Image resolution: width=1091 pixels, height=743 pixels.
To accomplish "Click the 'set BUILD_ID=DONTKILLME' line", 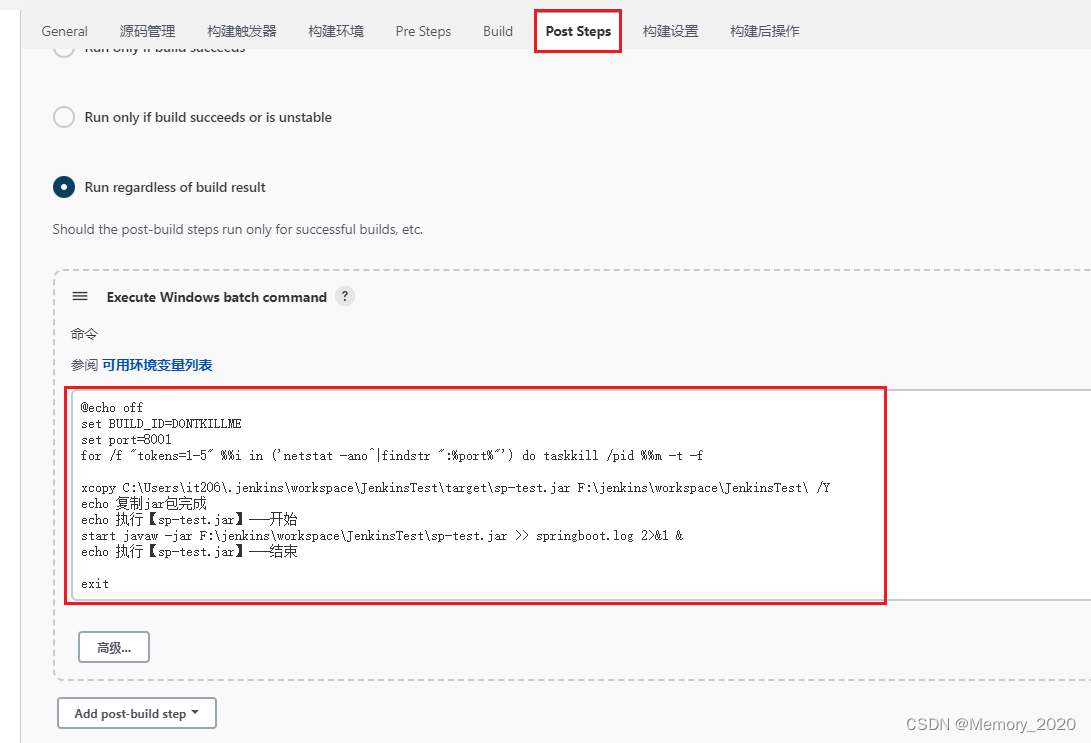I will tap(161, 424).
